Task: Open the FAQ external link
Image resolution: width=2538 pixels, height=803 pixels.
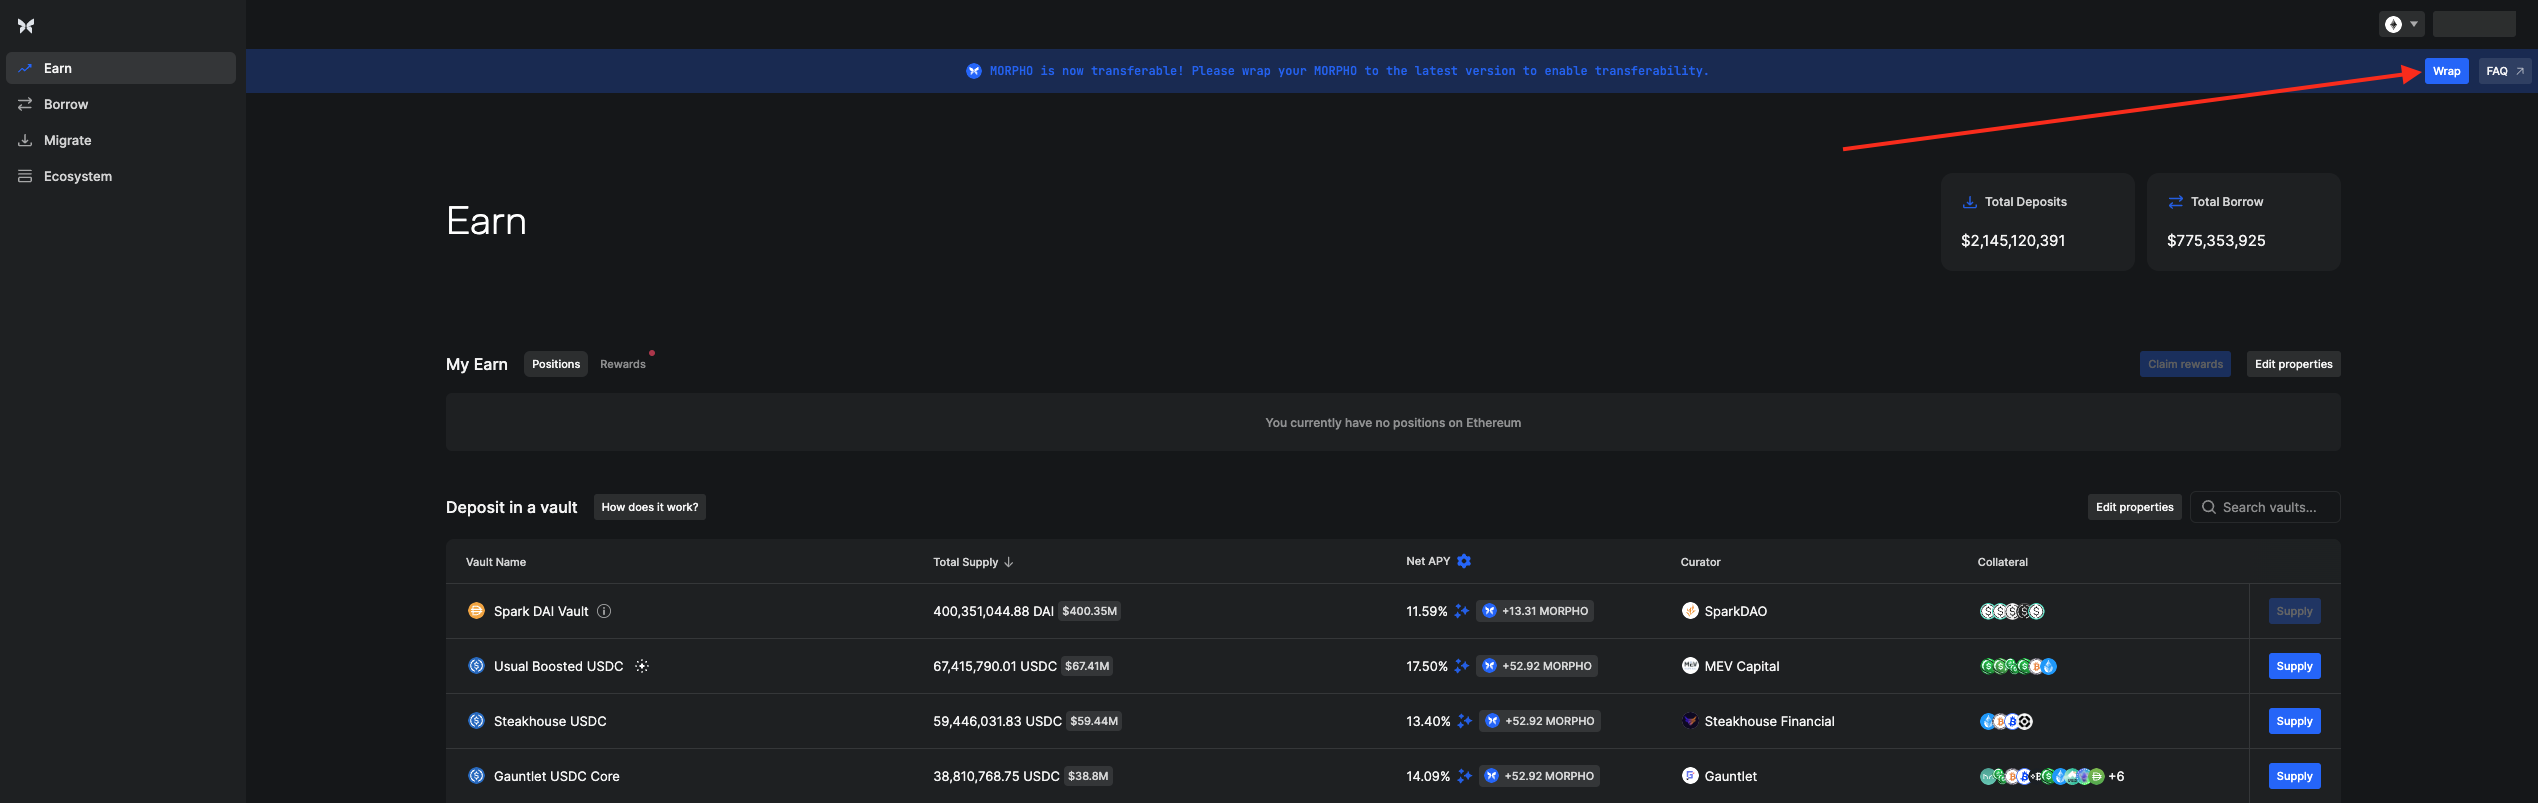Action: point(2504,71)
